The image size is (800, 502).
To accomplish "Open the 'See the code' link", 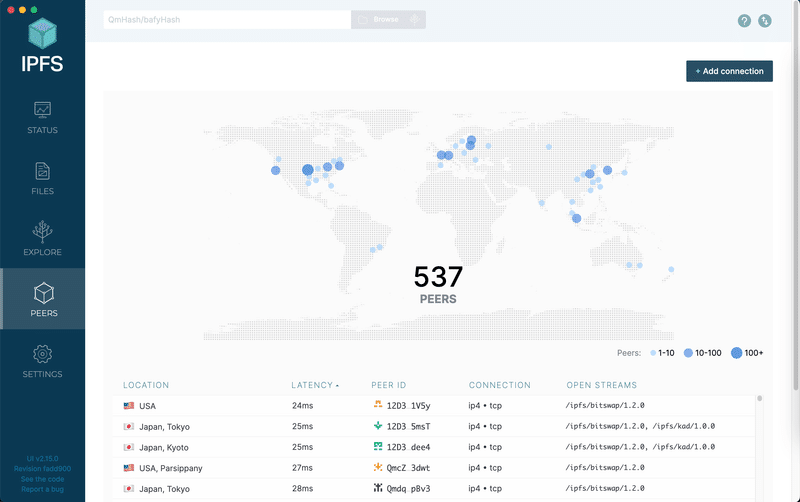I will point(42,479).
